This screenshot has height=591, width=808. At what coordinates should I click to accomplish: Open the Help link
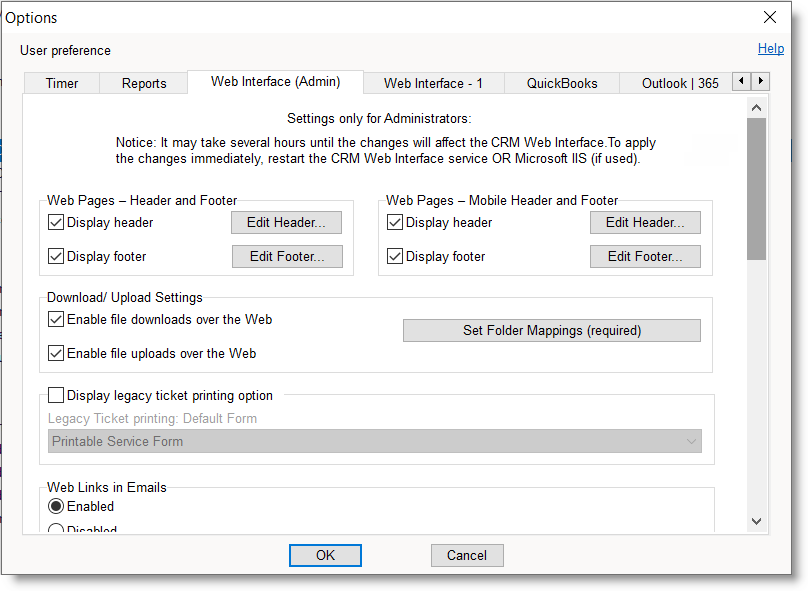(770, 48)
